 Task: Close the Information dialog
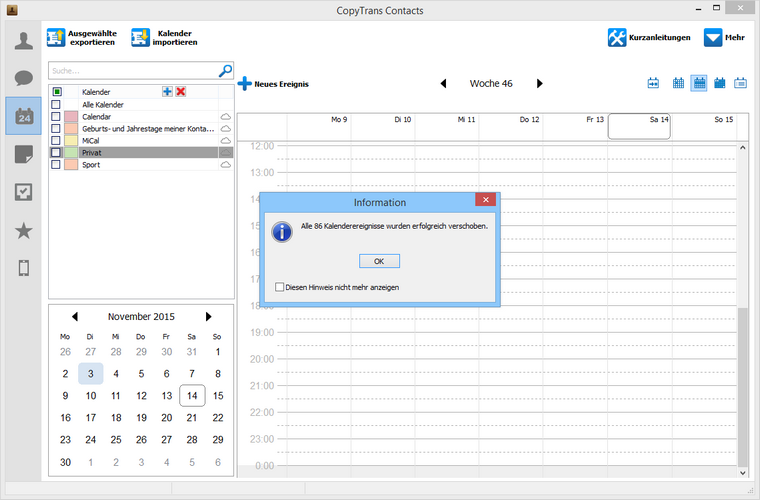pyautogui.click(x=486, y=200)
